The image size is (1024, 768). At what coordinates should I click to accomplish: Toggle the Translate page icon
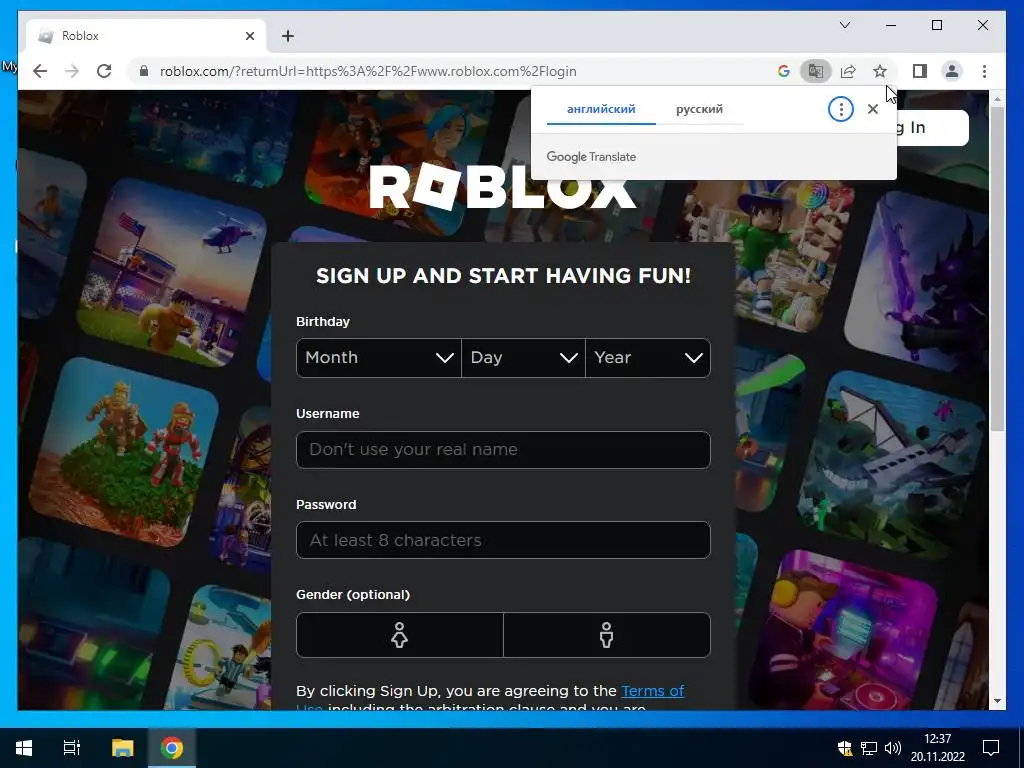tap(816, 71)
